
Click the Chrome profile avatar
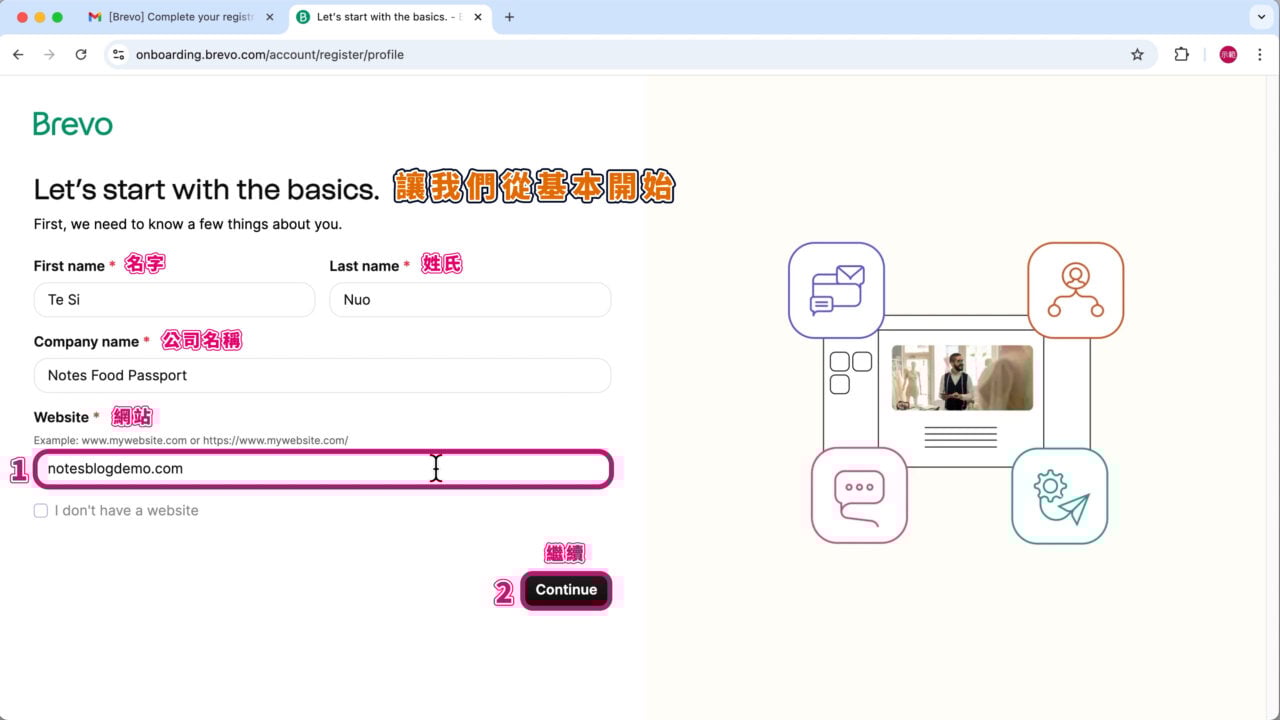tap(1227, 54)
